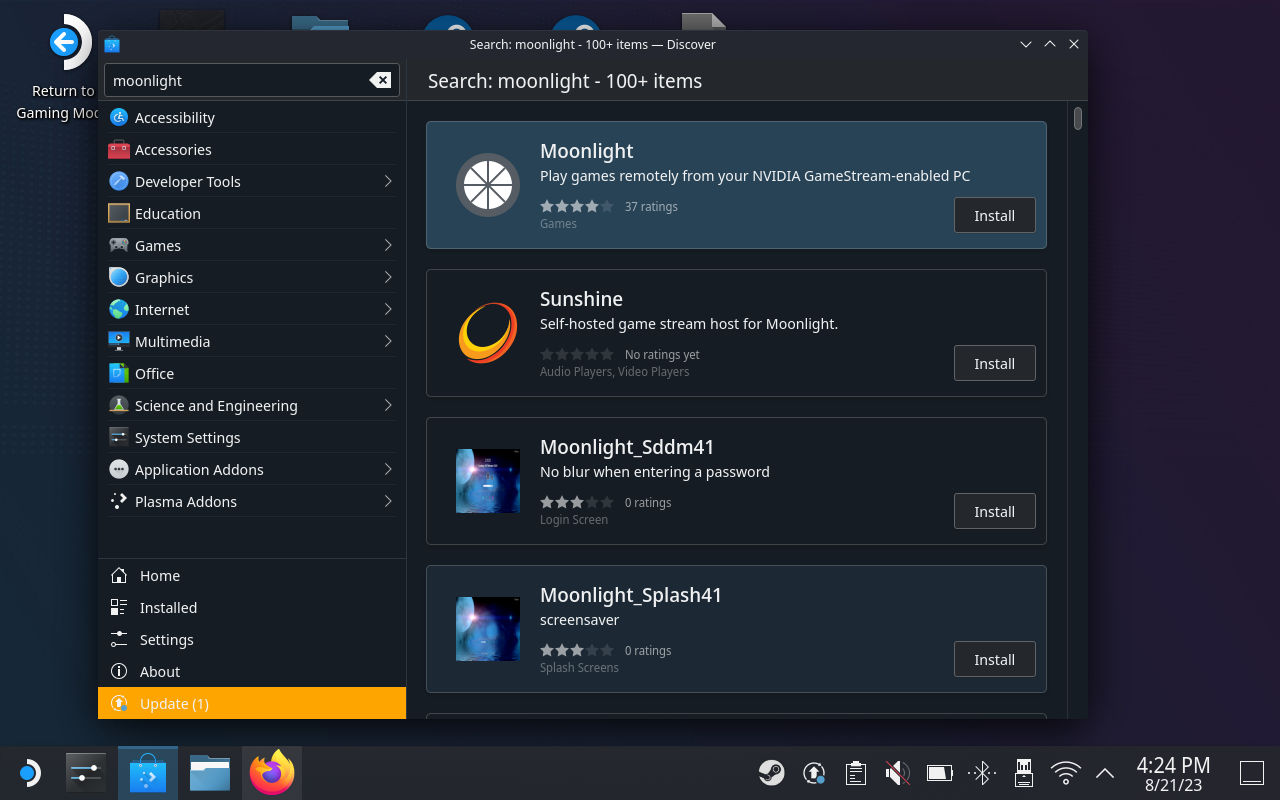Viewport: 1280px width, 800px height.
Task: Click the Moonlight app icon
Action: (x=488, y=185)
